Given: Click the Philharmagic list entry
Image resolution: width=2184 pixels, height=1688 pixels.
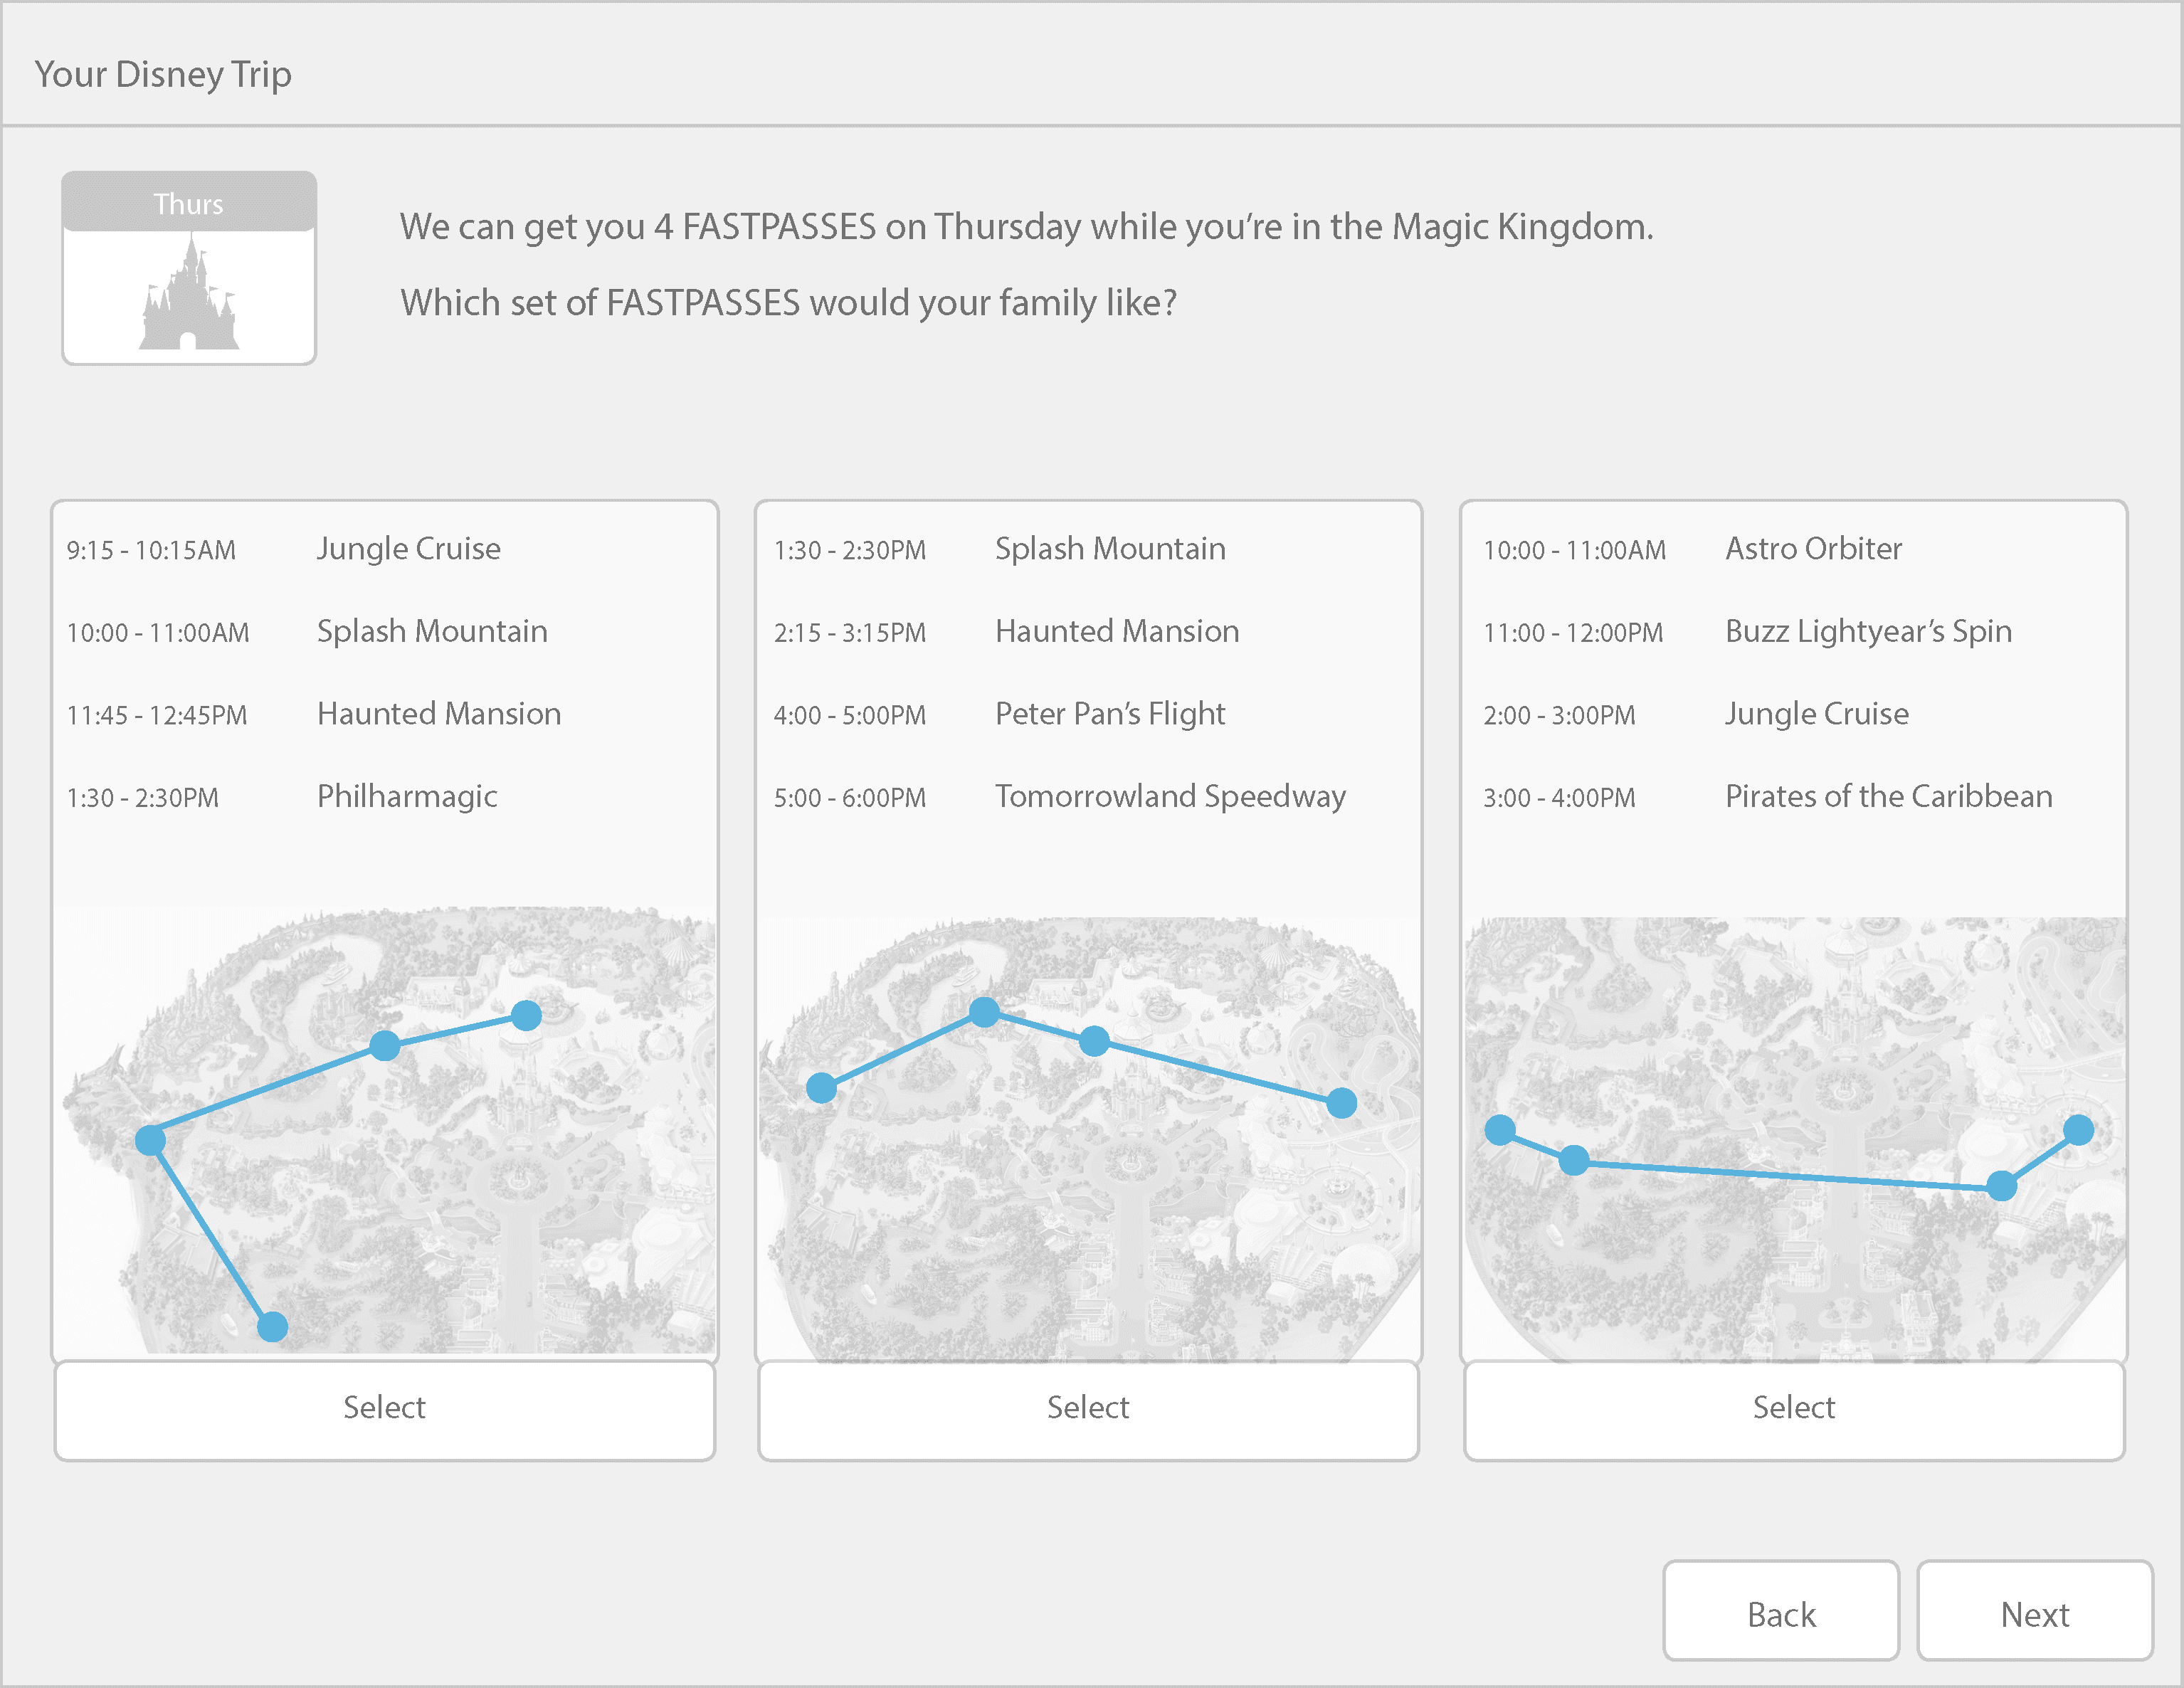Looking at the screenshot, I should (407, 797).
